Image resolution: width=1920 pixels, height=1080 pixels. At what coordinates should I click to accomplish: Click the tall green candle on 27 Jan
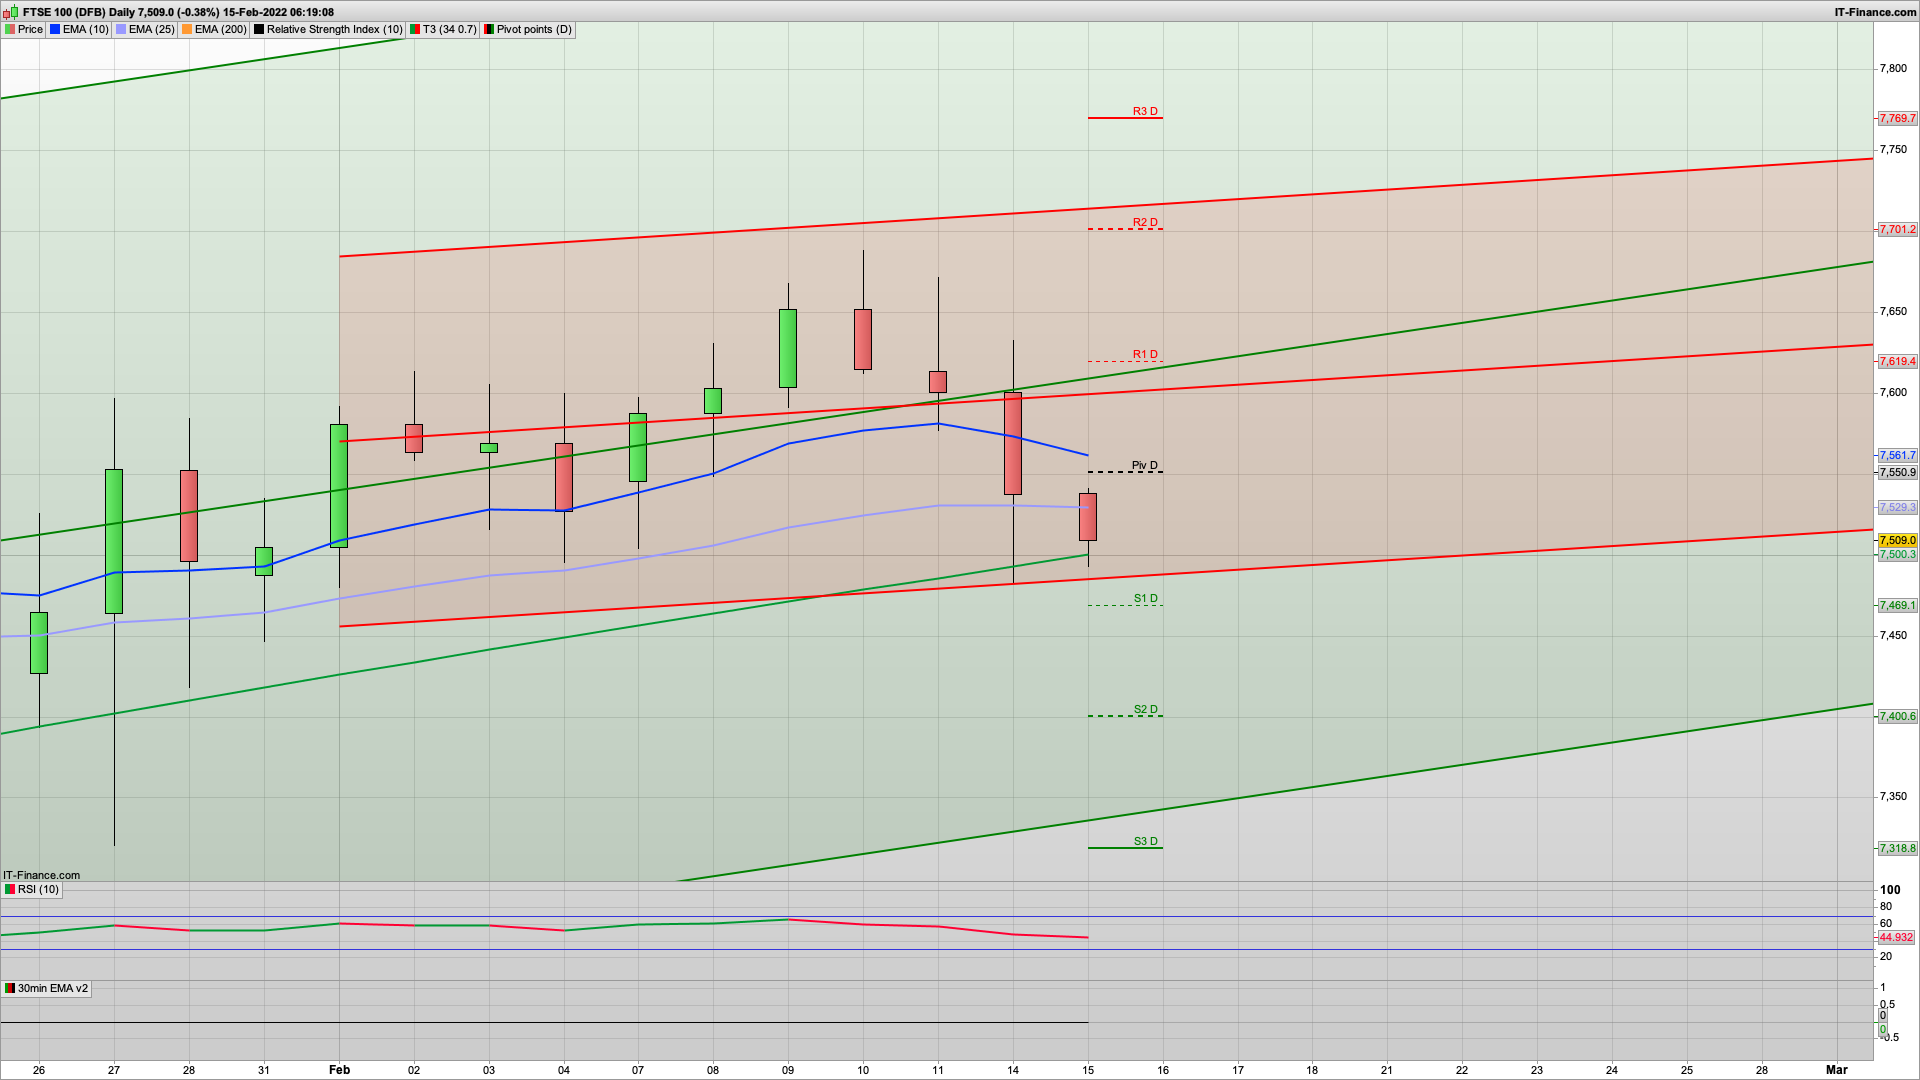(x=114, y=541)
